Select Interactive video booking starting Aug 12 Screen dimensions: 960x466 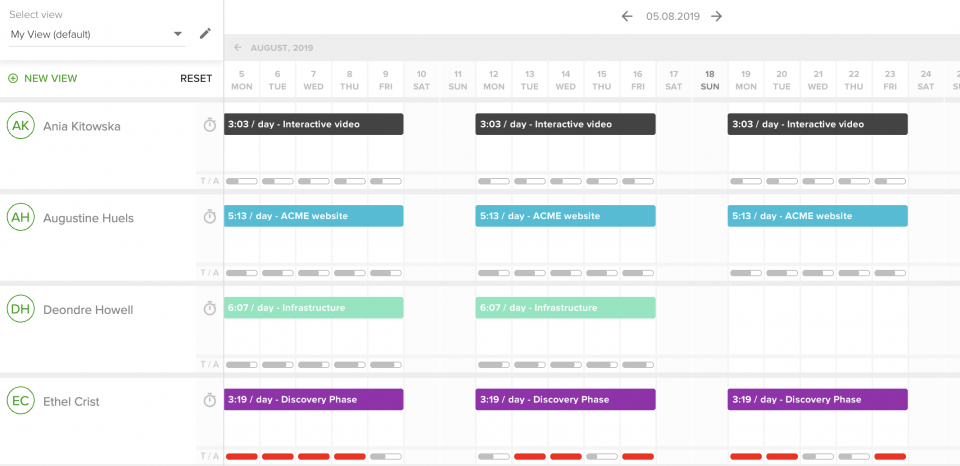pyautogui.click(x=565, y=124)
